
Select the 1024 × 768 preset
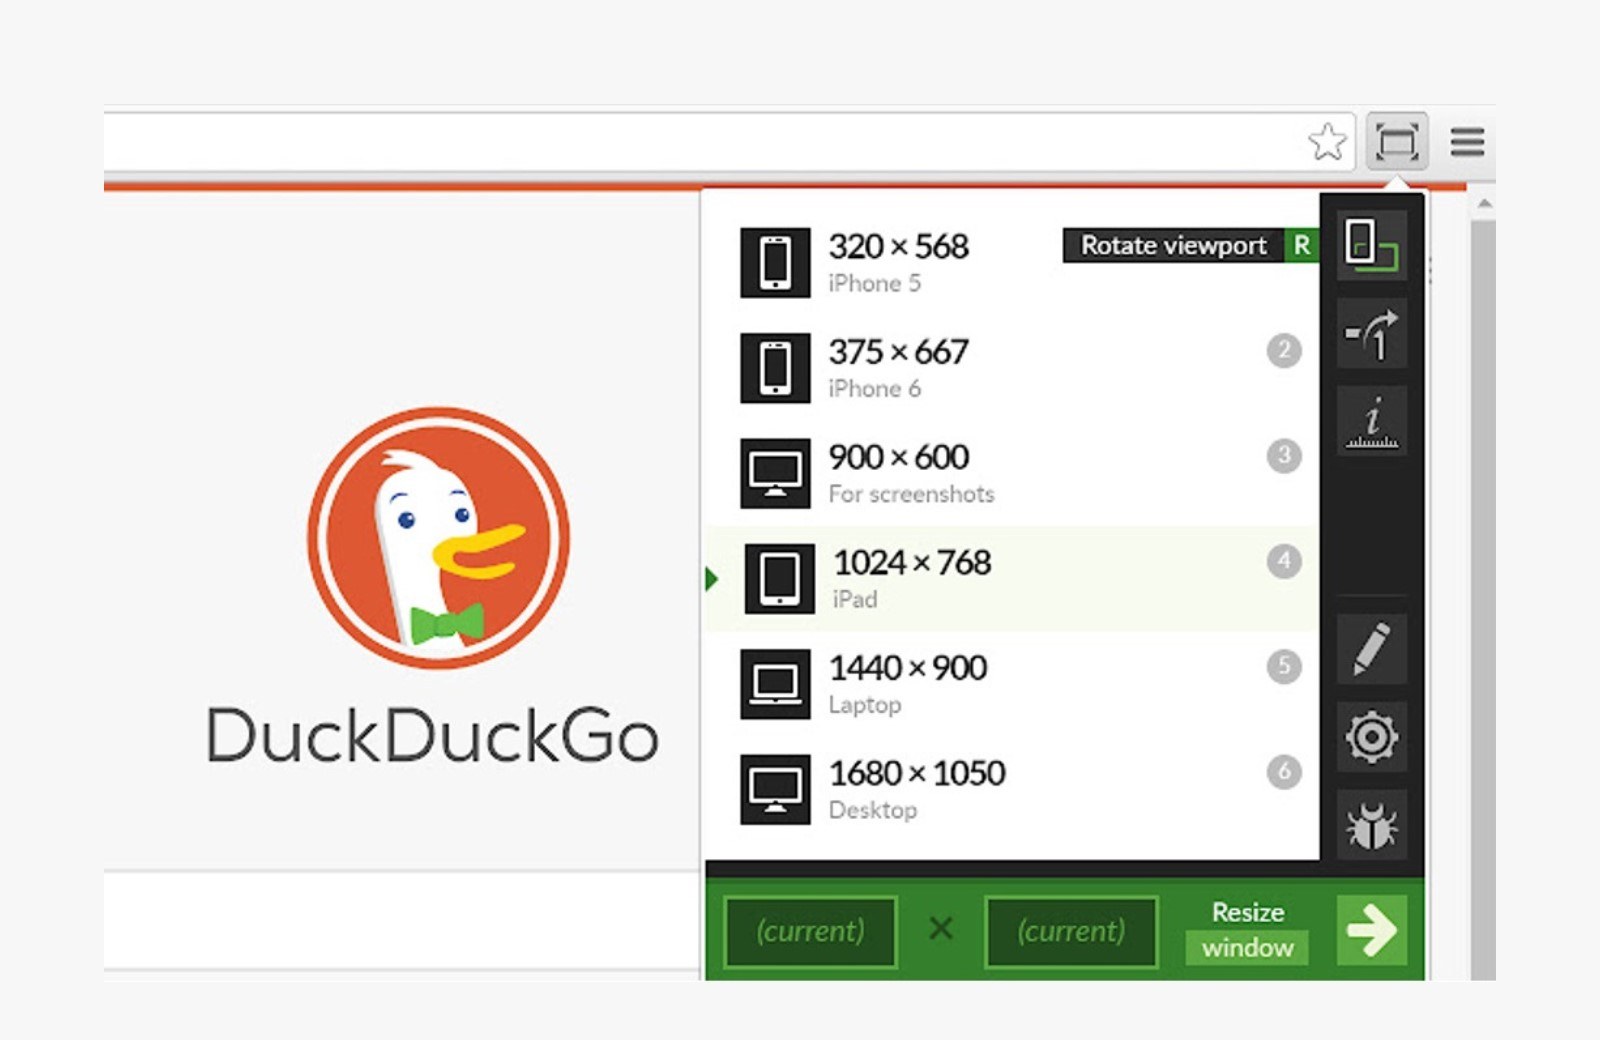(1012, 579)
